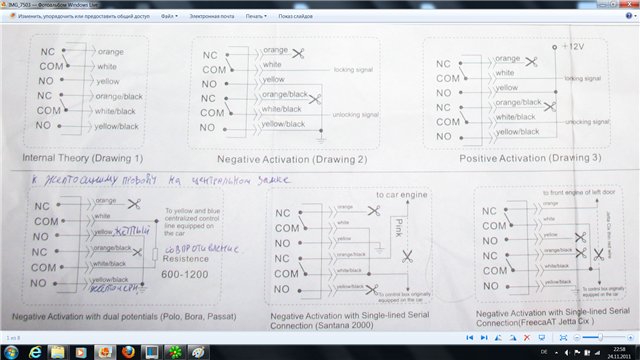
Task: Rotate photo clockwise icon
Action: [x=513, y=338]
